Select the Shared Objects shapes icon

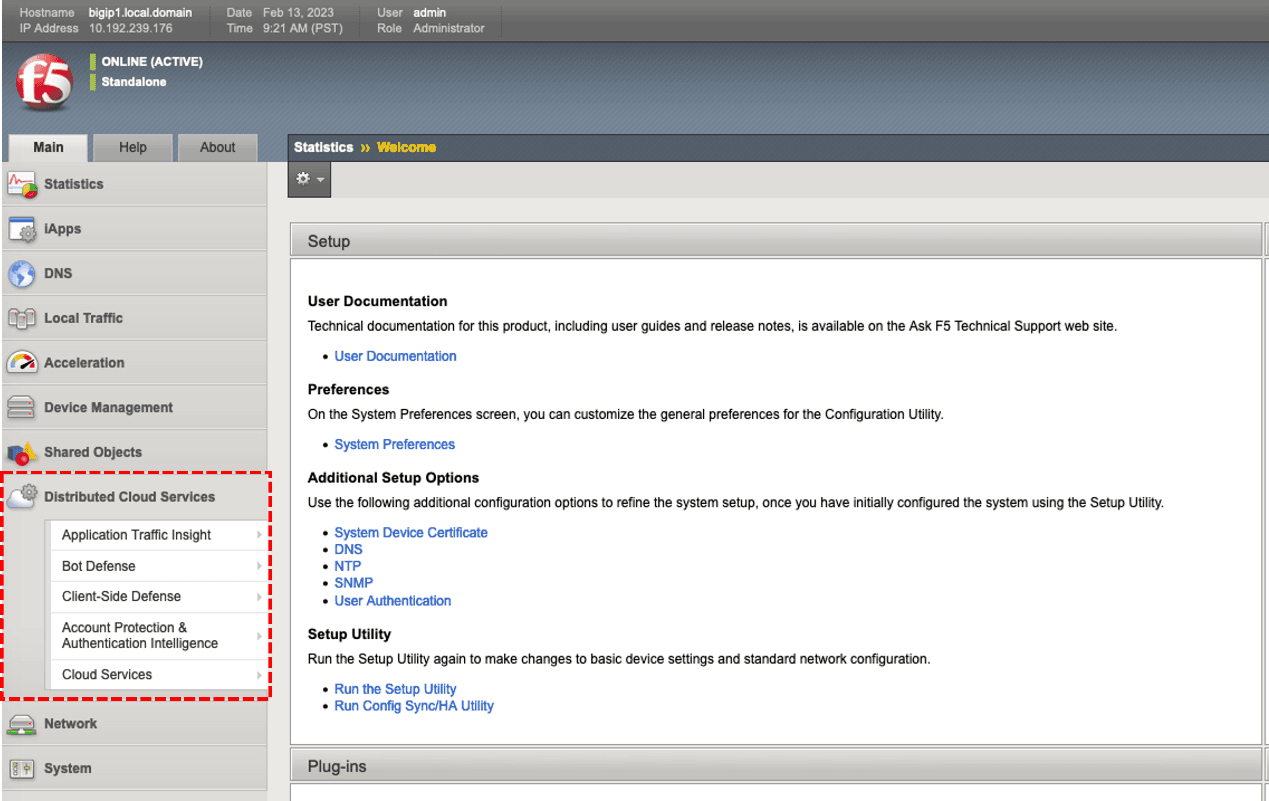22,453
